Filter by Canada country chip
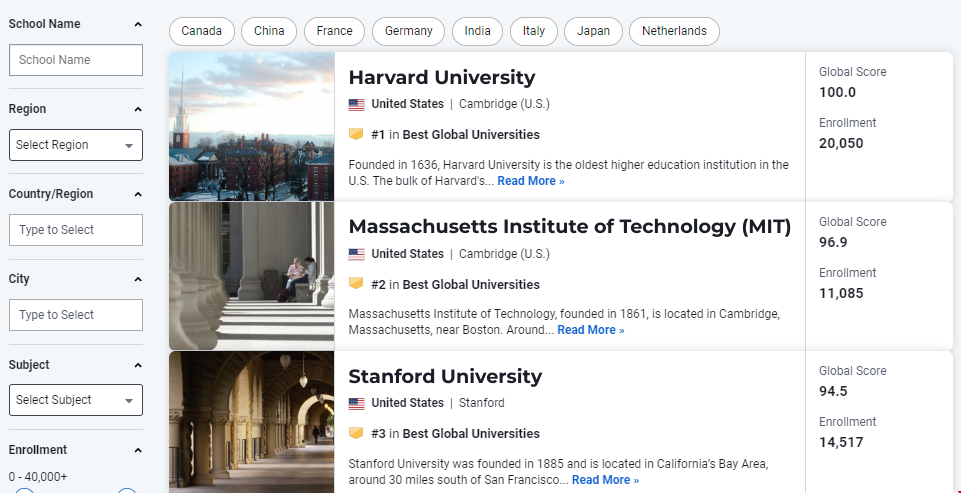961x493 pixels. coord(202,31)
